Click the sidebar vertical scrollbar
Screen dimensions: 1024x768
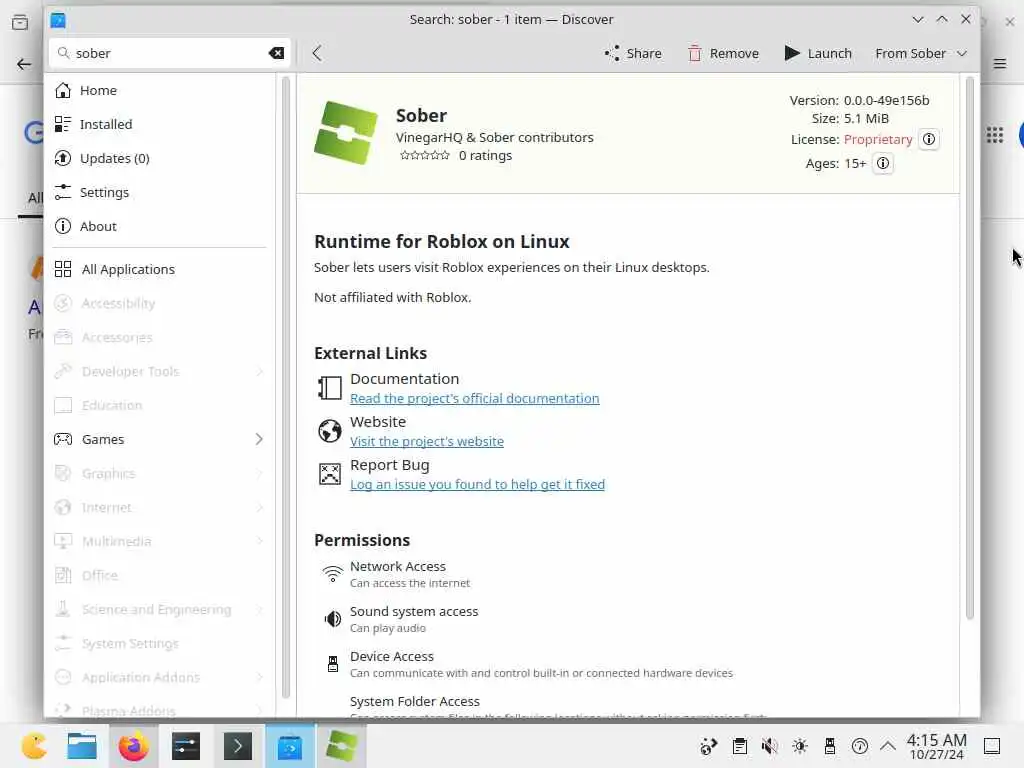pos(285,387)
